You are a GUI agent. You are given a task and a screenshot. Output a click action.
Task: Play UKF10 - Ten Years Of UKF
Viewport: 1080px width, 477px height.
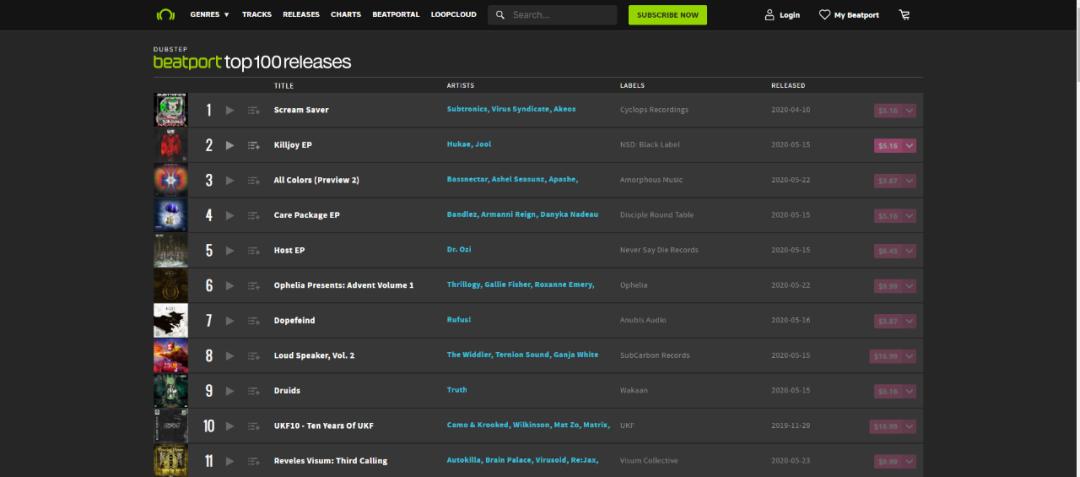[230, 426]
